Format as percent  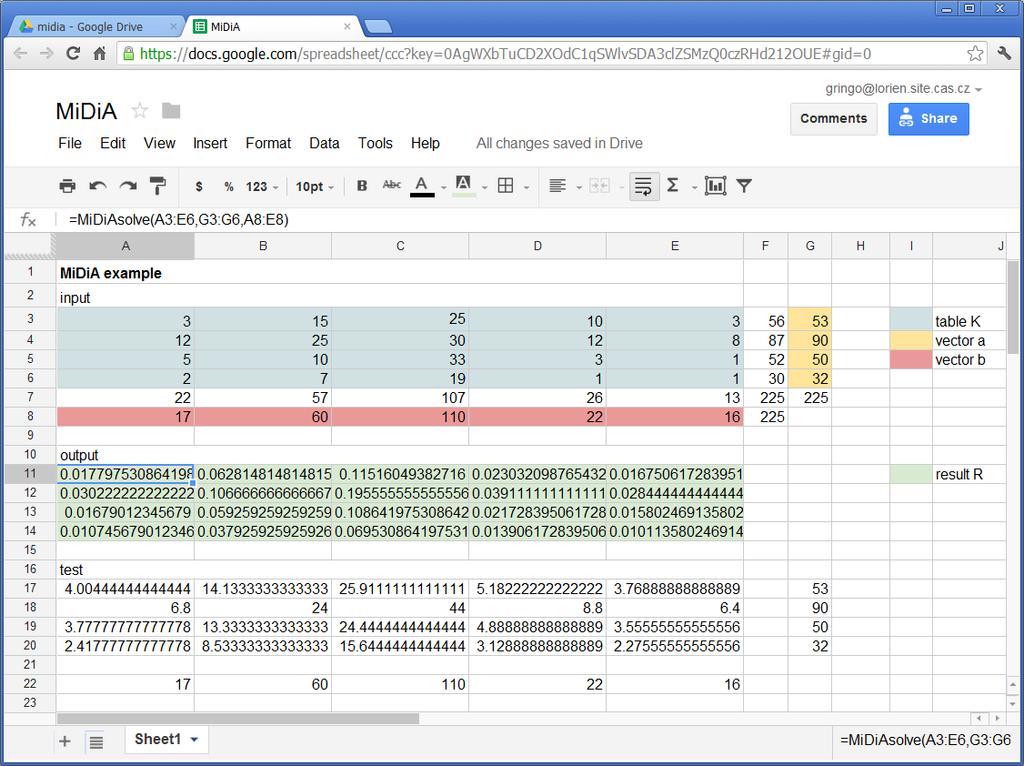click(229, 187)
